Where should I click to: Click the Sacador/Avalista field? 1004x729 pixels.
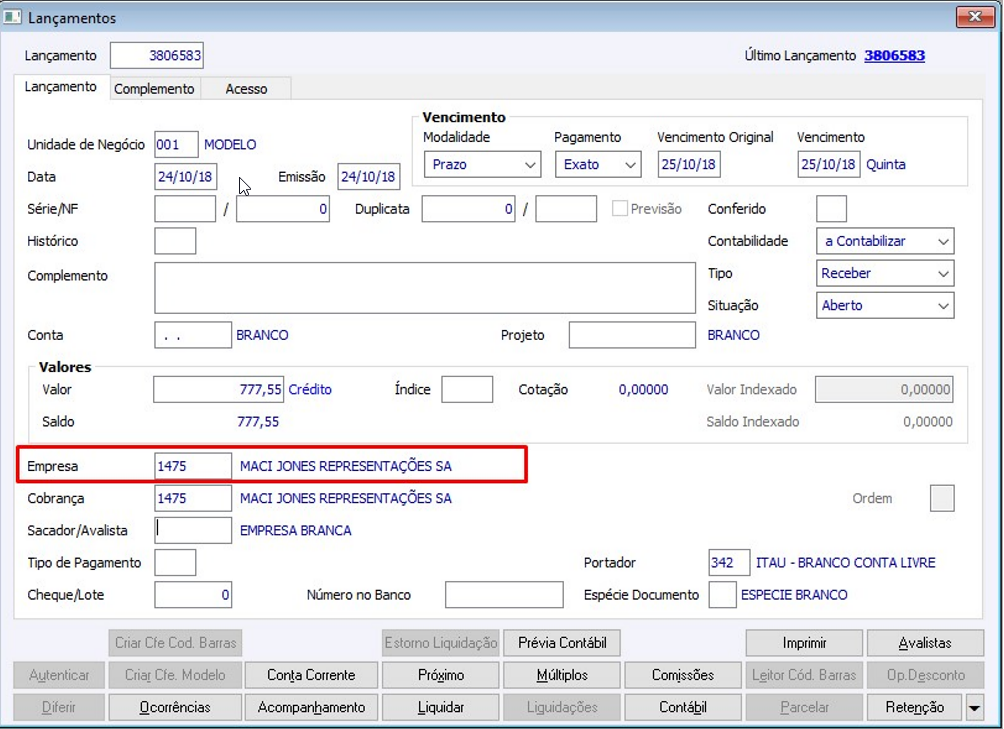(x=193, y=531)
